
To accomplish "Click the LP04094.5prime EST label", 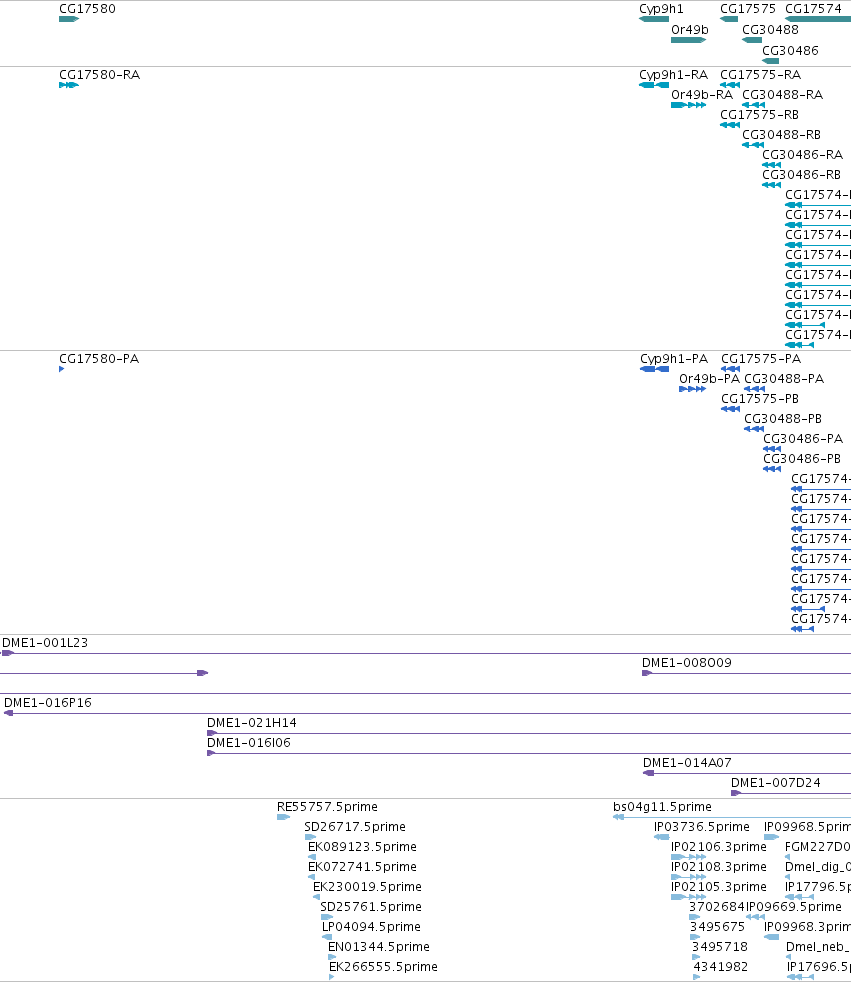I will pos(371,928).
